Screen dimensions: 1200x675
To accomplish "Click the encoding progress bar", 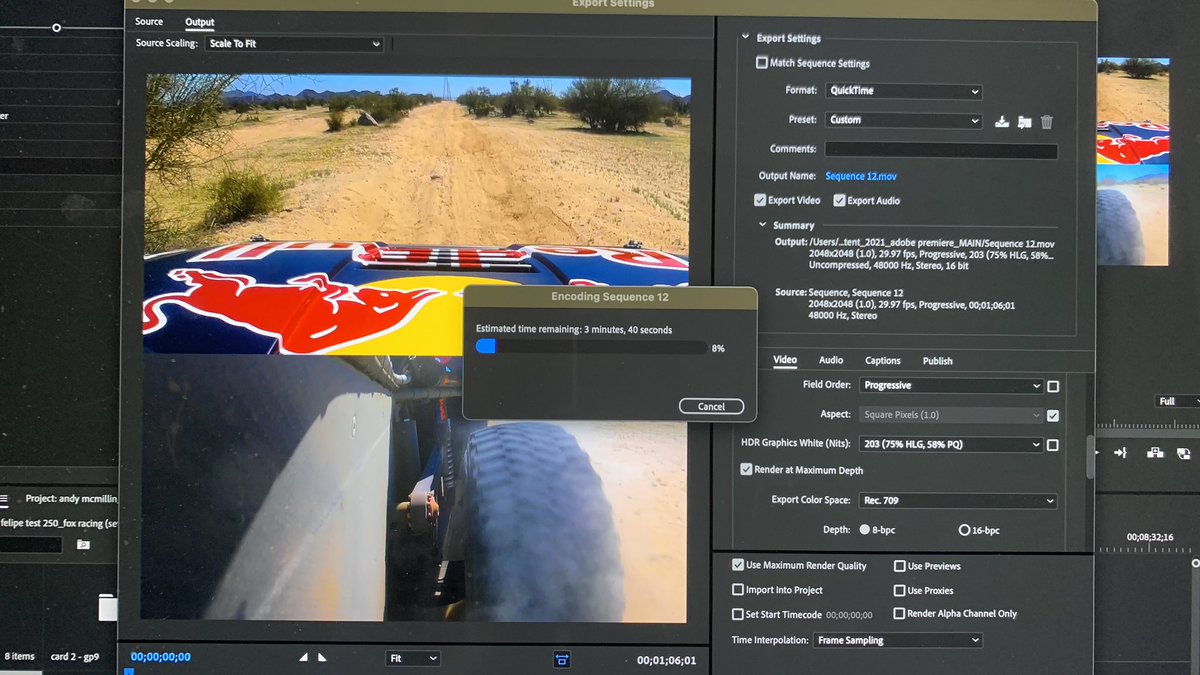I will 591,347.
